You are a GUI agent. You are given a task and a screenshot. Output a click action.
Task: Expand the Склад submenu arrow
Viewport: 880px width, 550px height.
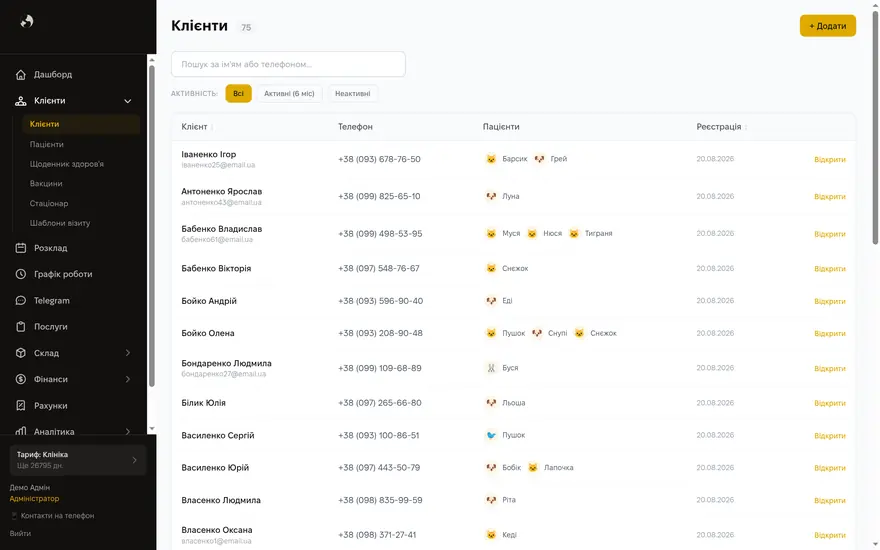127,353
